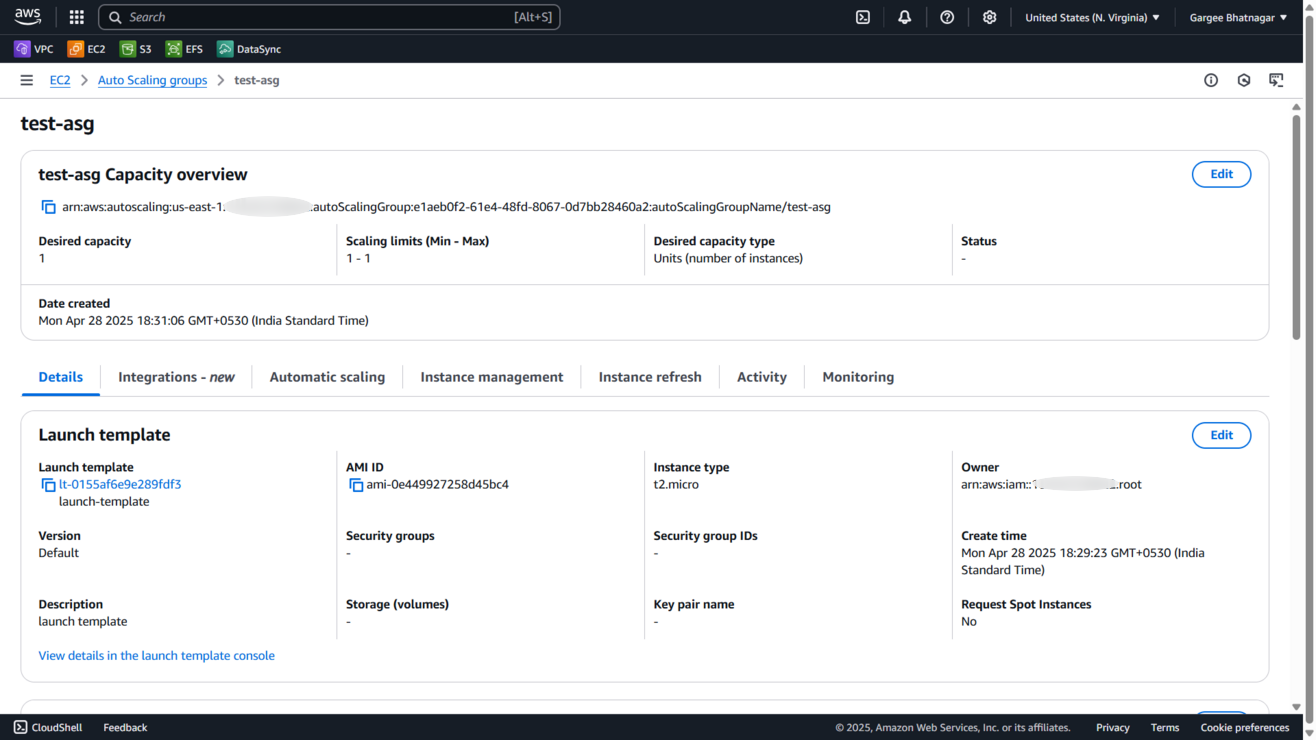Open the Privacy footer link
Viewport: 1316px width, 740px height.
tap(1112, 727)
